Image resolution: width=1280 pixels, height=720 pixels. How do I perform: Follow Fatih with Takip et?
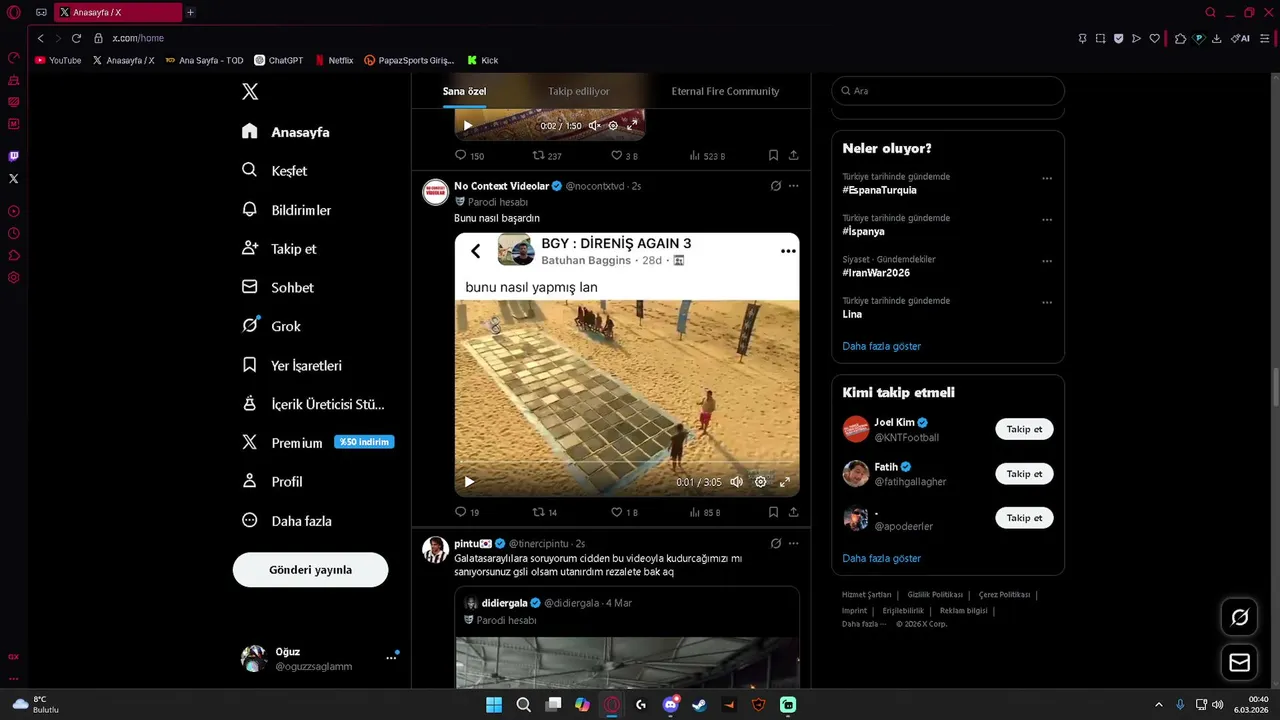(x=1024, y=474)
